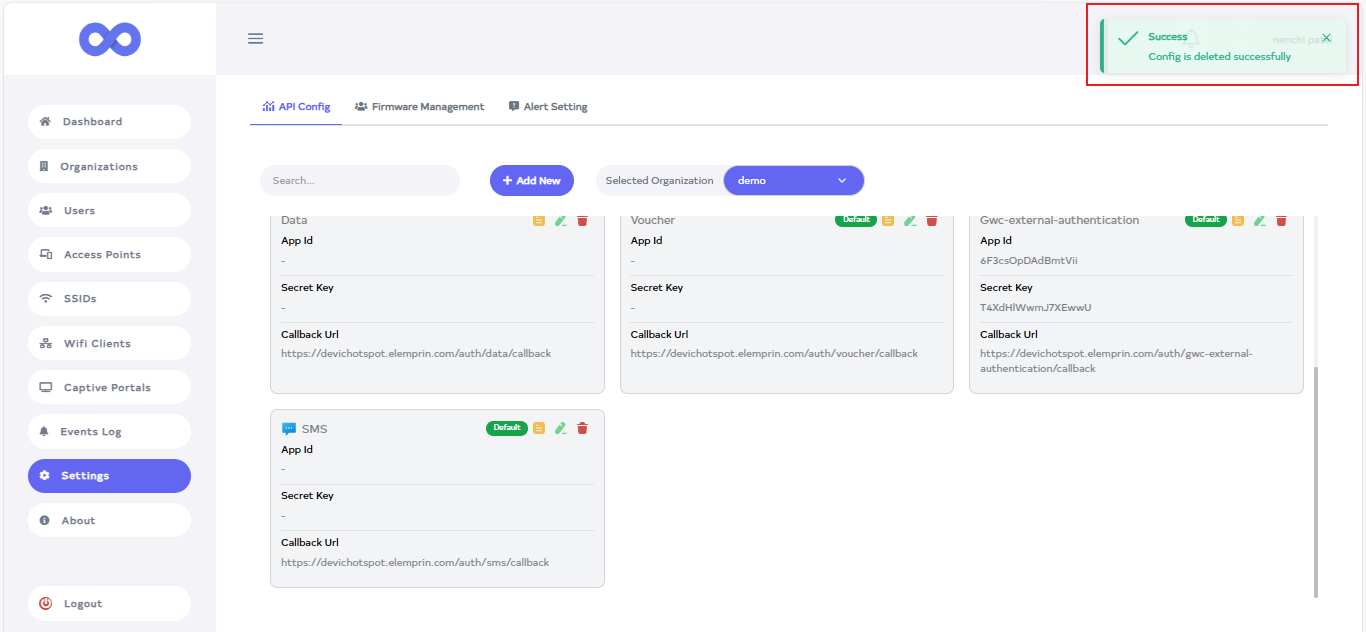
Task: Delete the Gwc-external-authentication config
Action: tap(1281, 220)
